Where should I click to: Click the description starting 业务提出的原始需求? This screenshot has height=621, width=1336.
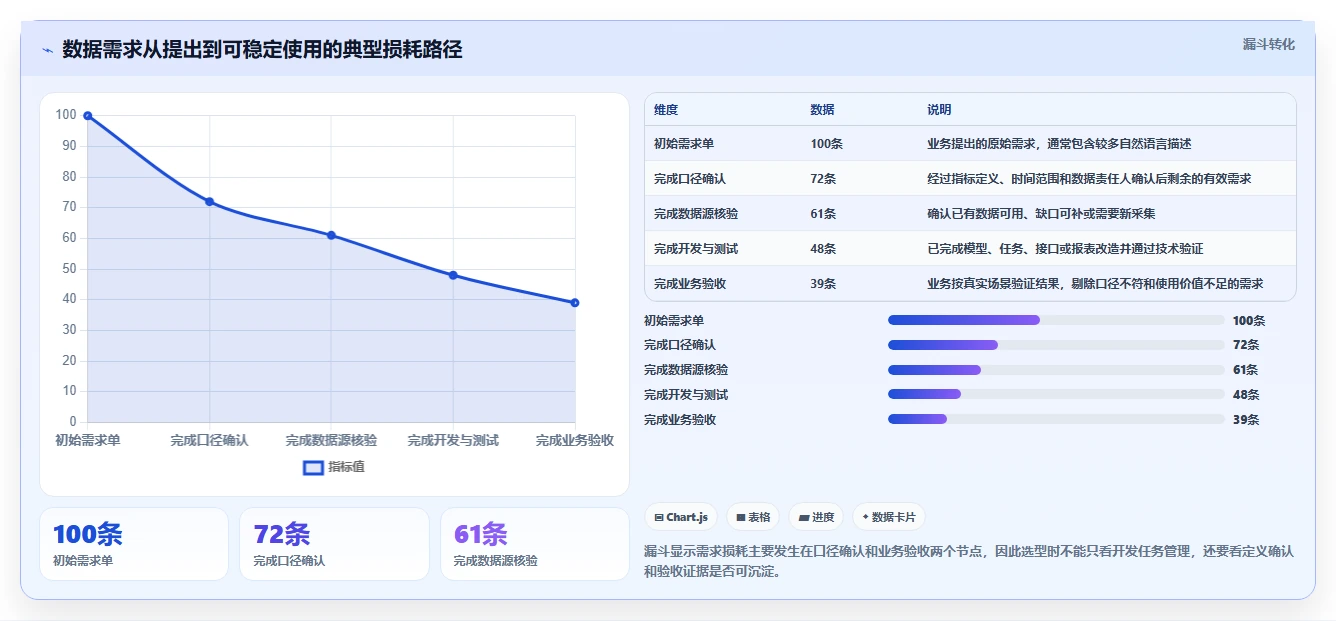[x=1059, y=144]
